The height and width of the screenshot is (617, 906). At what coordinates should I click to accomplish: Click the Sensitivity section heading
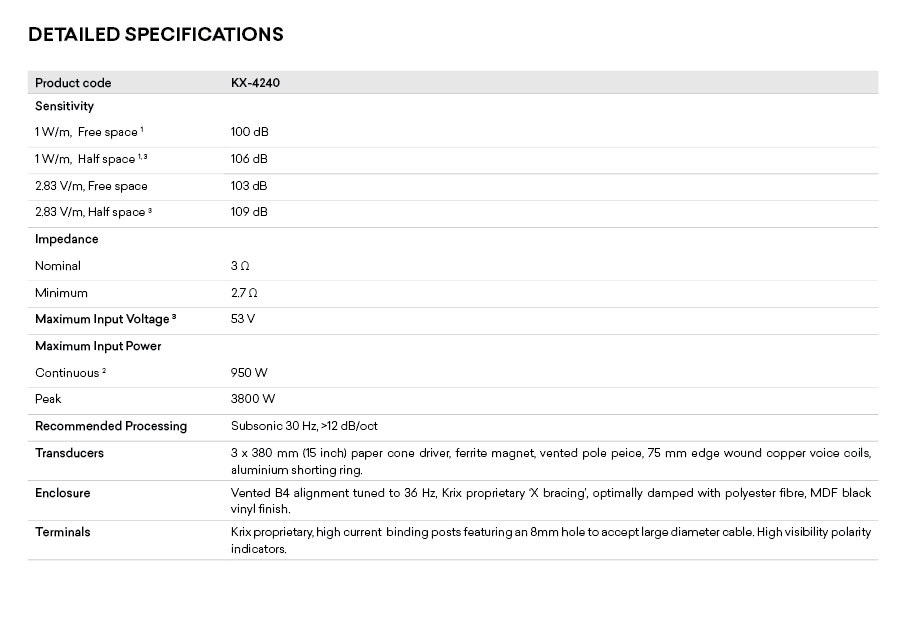64,106
